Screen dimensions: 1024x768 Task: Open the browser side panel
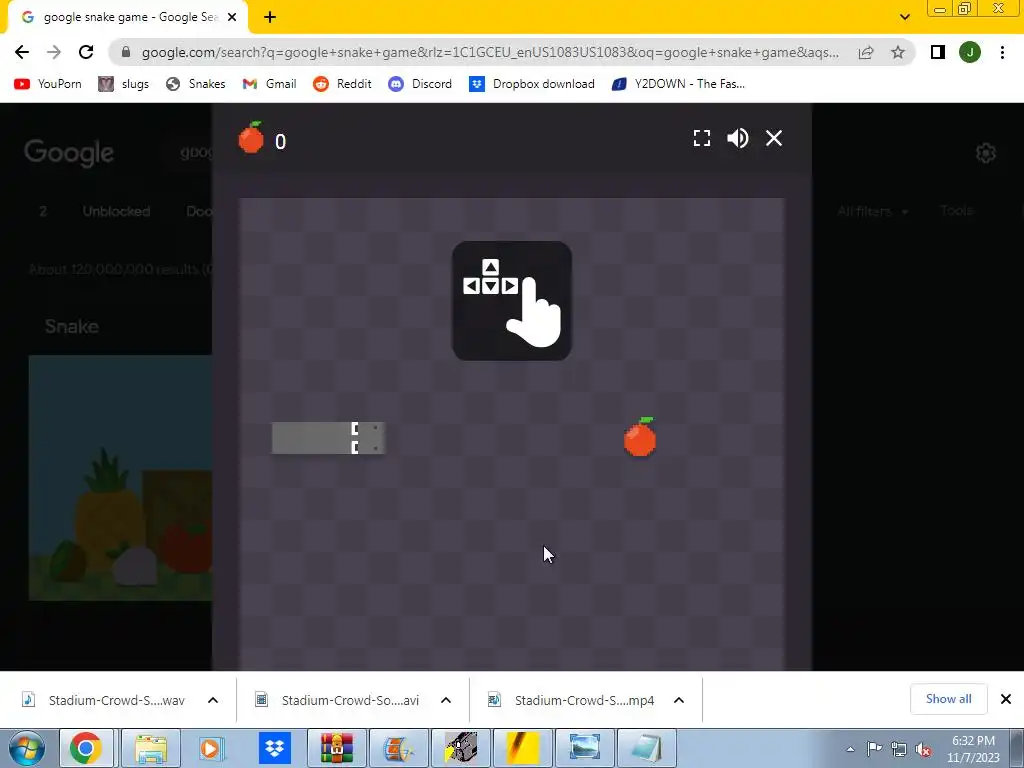(938, 52)
